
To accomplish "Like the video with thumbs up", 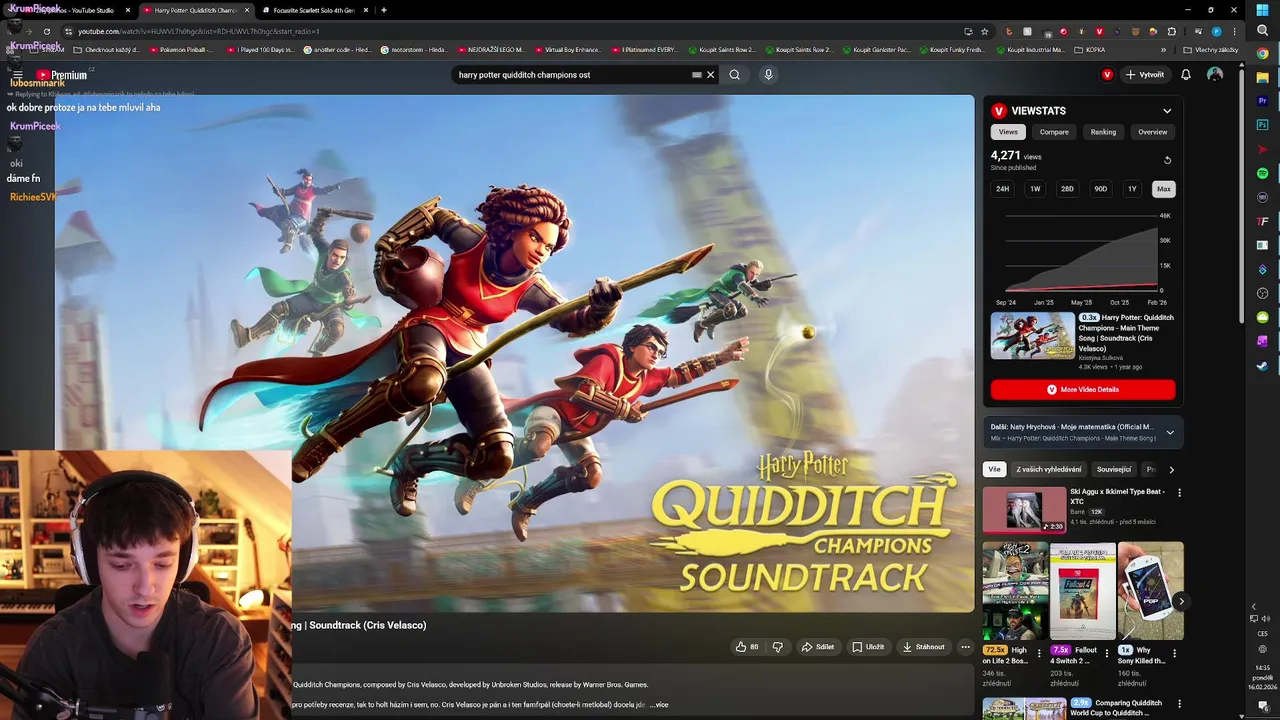I will [747, 647].
